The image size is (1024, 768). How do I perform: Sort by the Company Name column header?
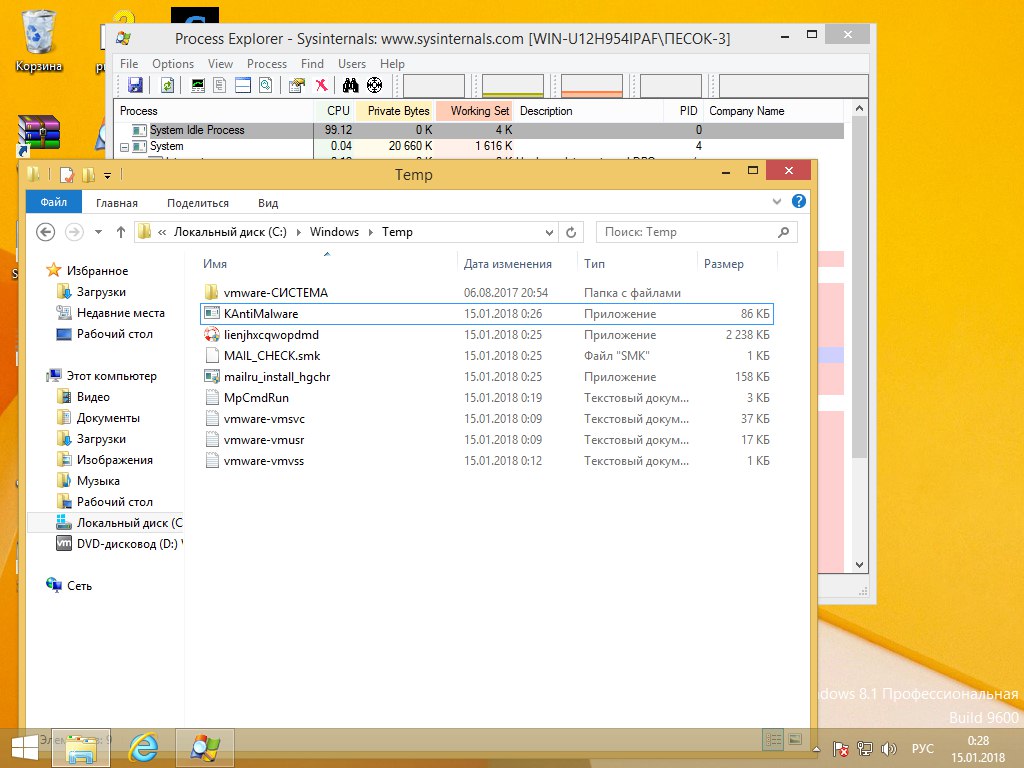click(775, 111)
